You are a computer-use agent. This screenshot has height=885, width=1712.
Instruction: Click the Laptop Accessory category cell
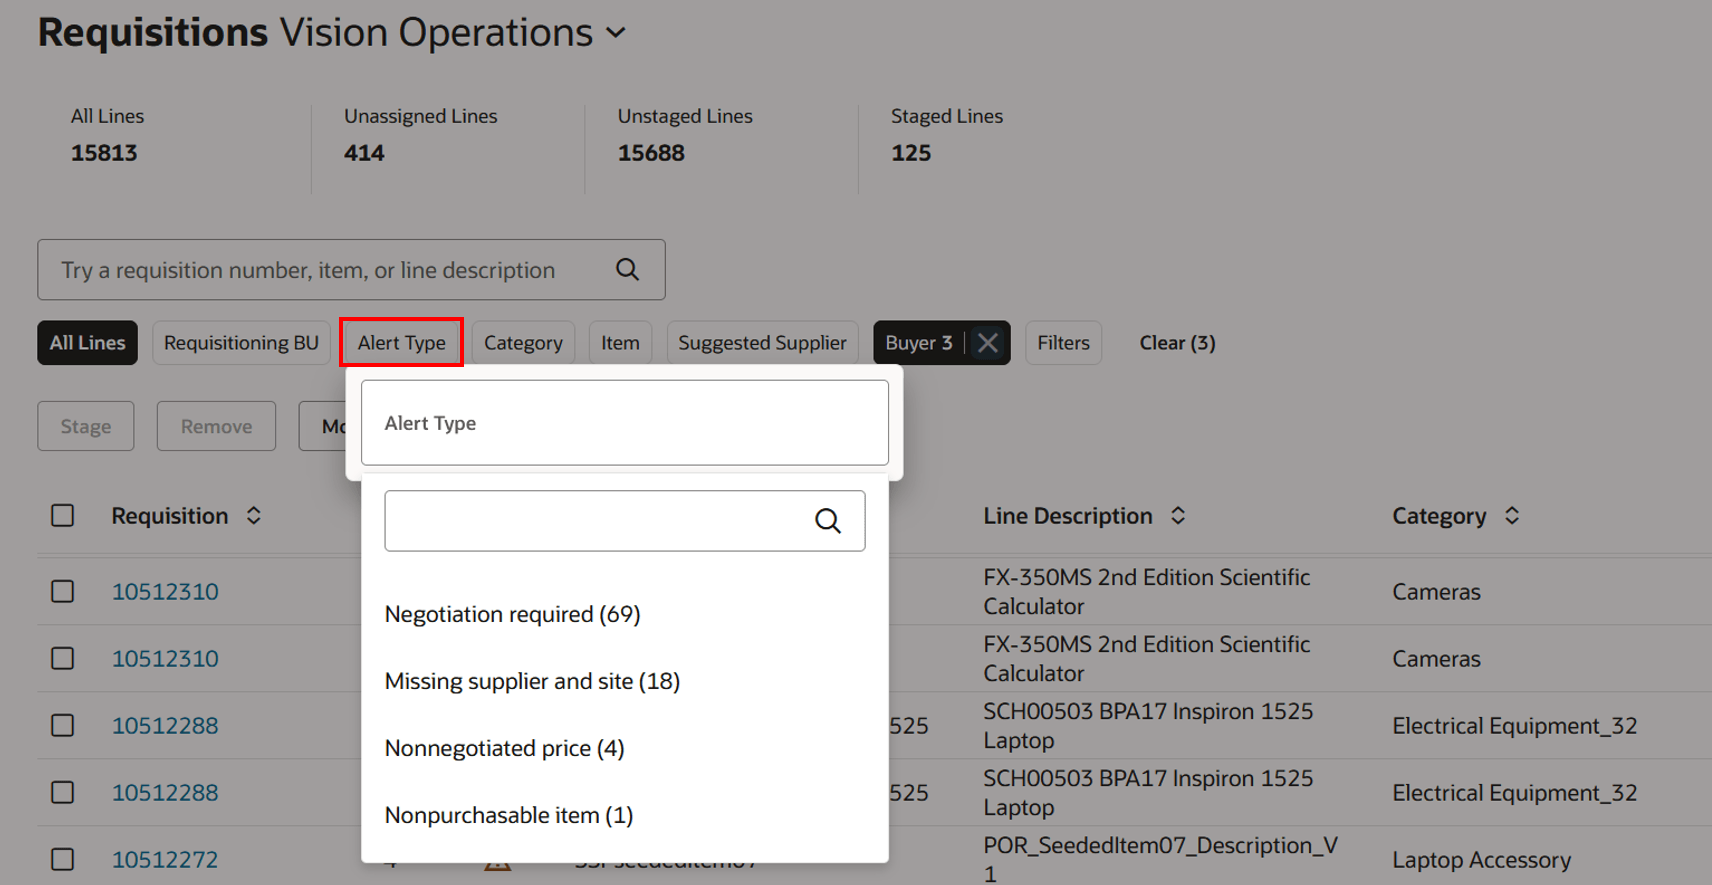click(1481, 860)
